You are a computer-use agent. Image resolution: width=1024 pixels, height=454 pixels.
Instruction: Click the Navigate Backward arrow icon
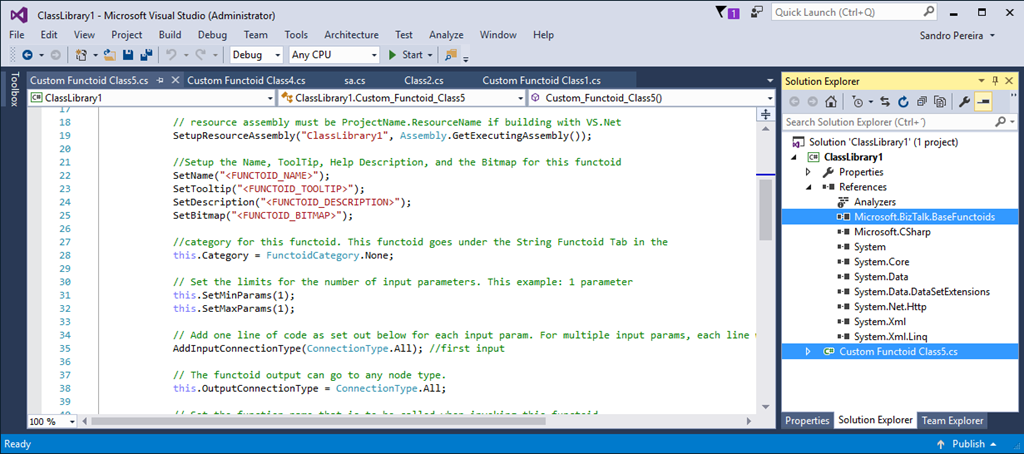point(26,55)
